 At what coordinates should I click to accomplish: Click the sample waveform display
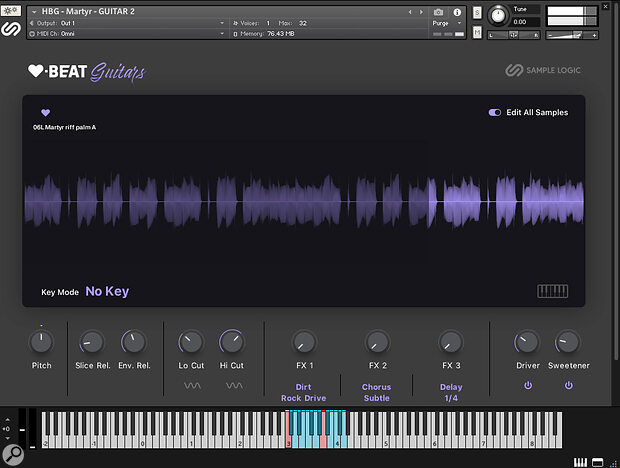304,202
